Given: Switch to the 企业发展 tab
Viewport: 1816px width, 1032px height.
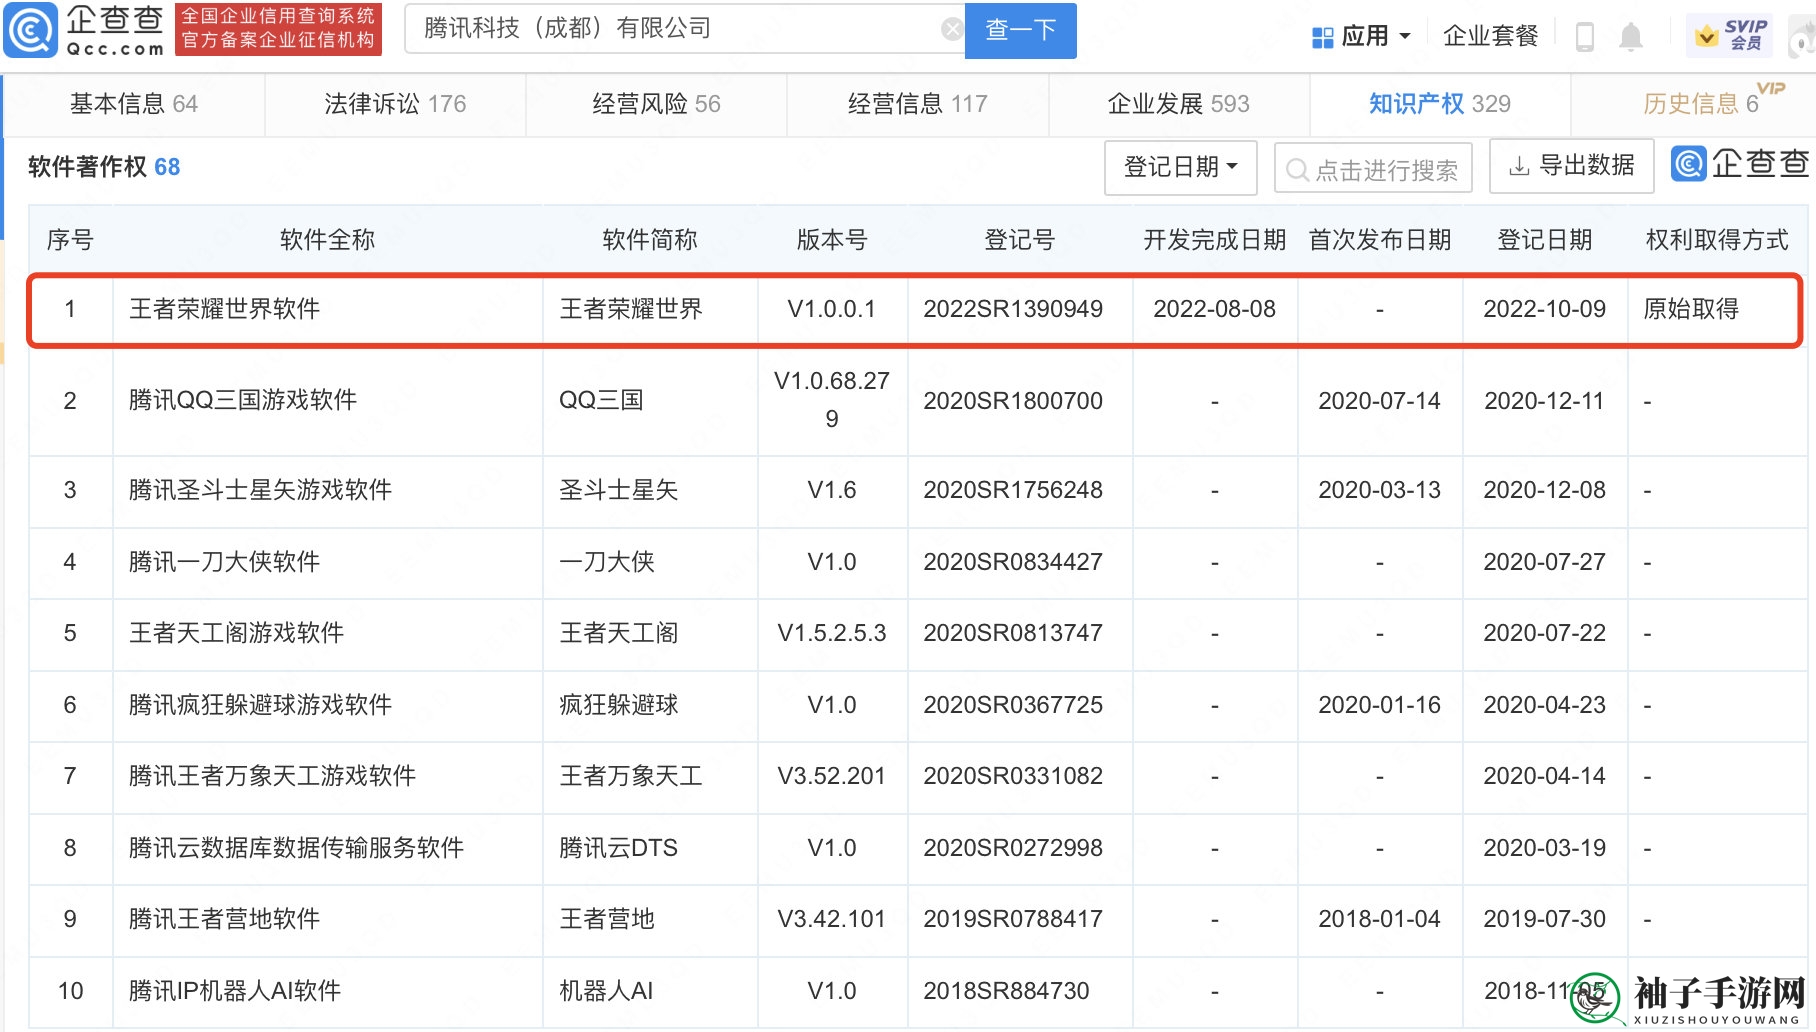Looking at the screenshot, I should (1178, 104).
